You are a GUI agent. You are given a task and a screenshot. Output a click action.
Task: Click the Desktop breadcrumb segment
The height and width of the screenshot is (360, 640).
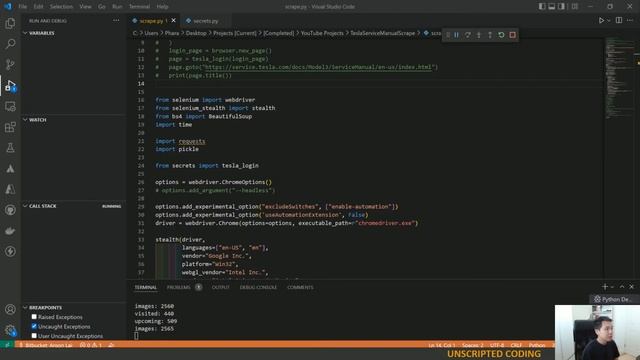coord(196,33)
